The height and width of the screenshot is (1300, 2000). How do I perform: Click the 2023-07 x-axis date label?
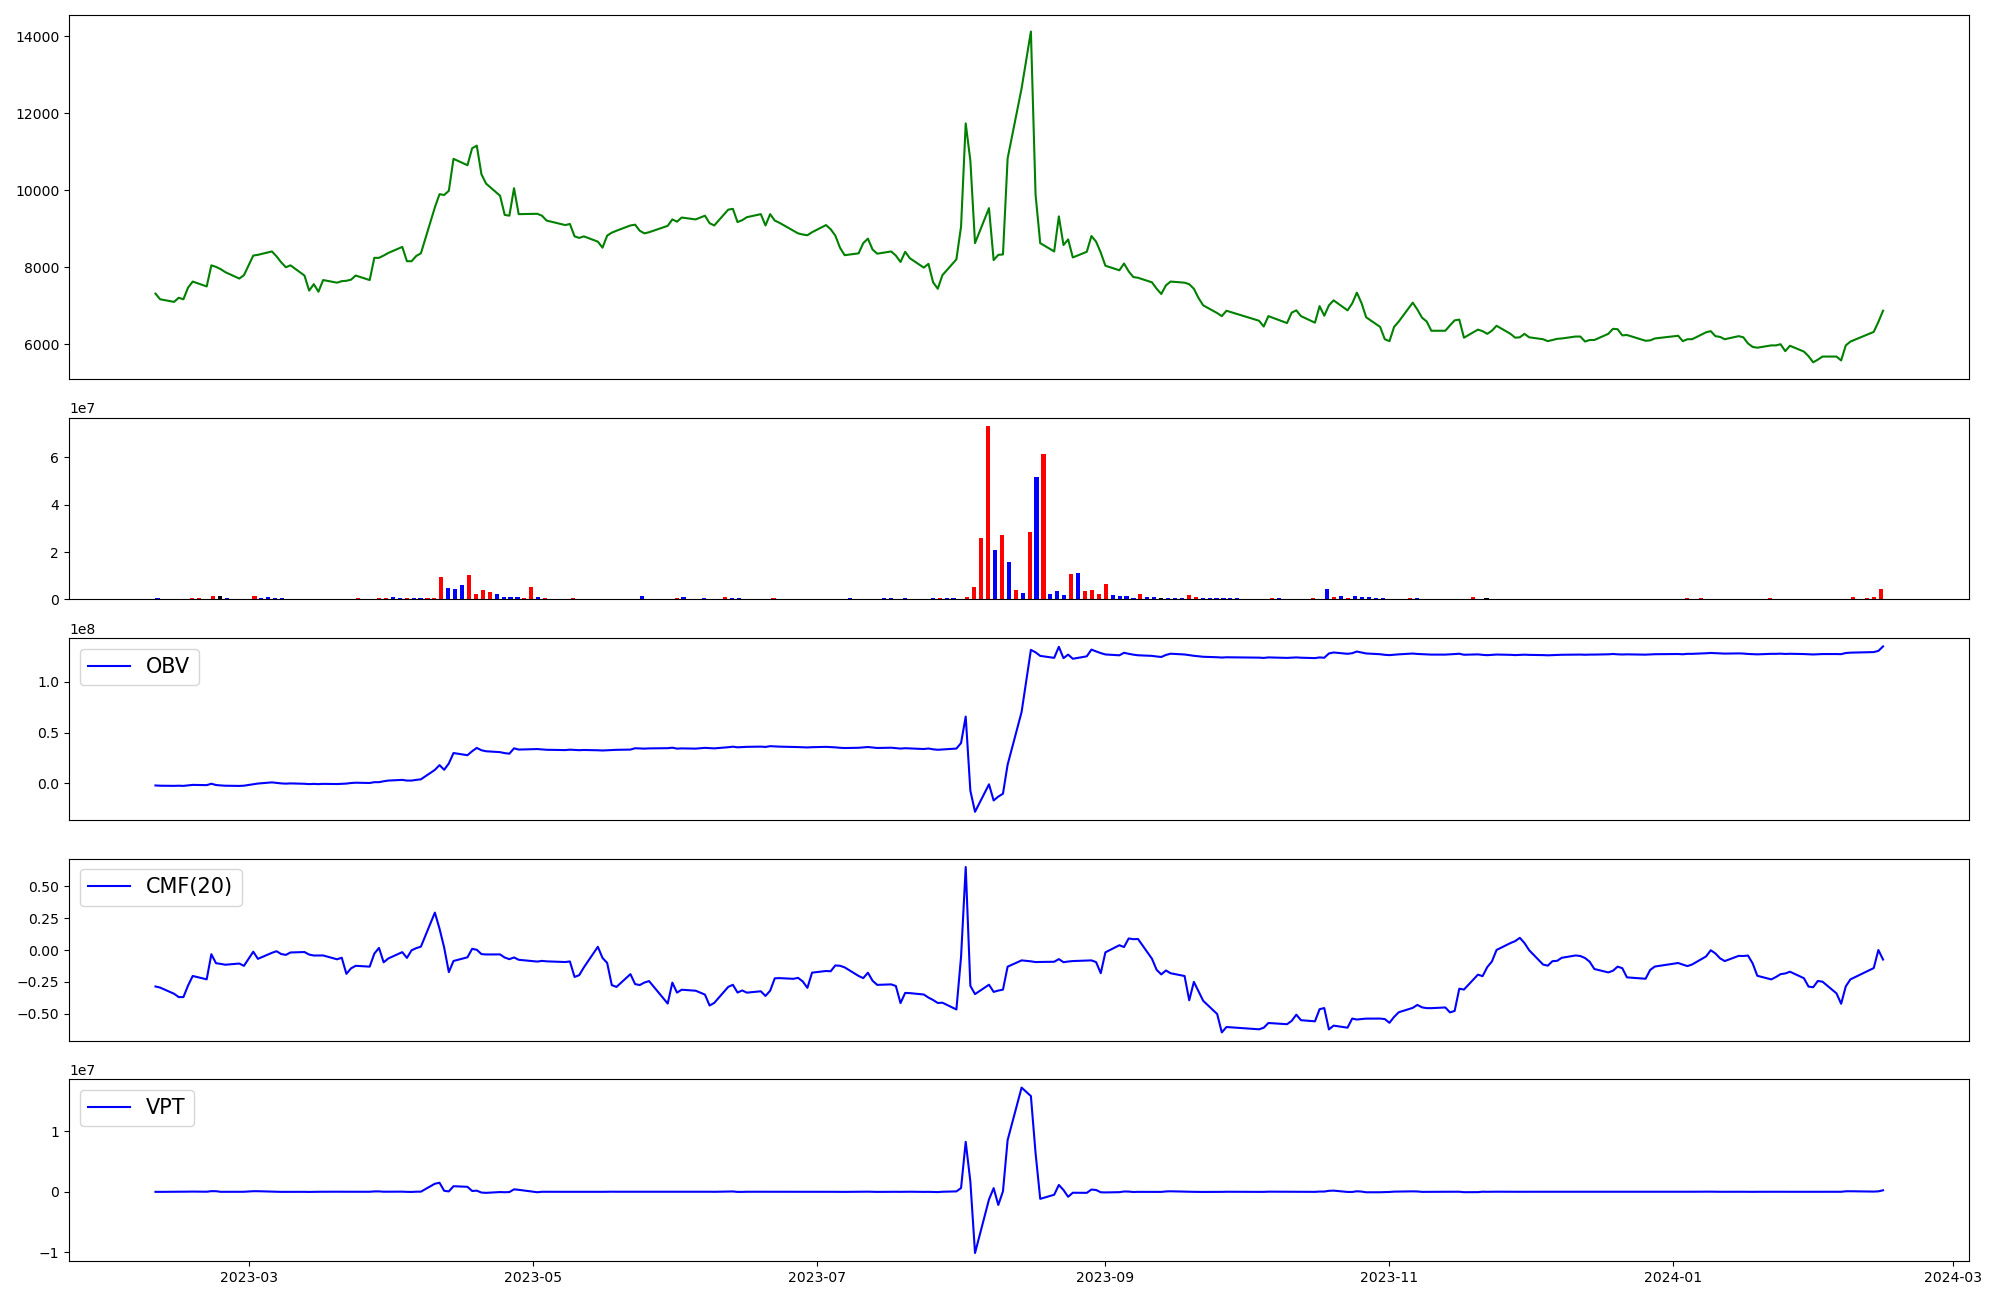click(x=817, y=1277)
